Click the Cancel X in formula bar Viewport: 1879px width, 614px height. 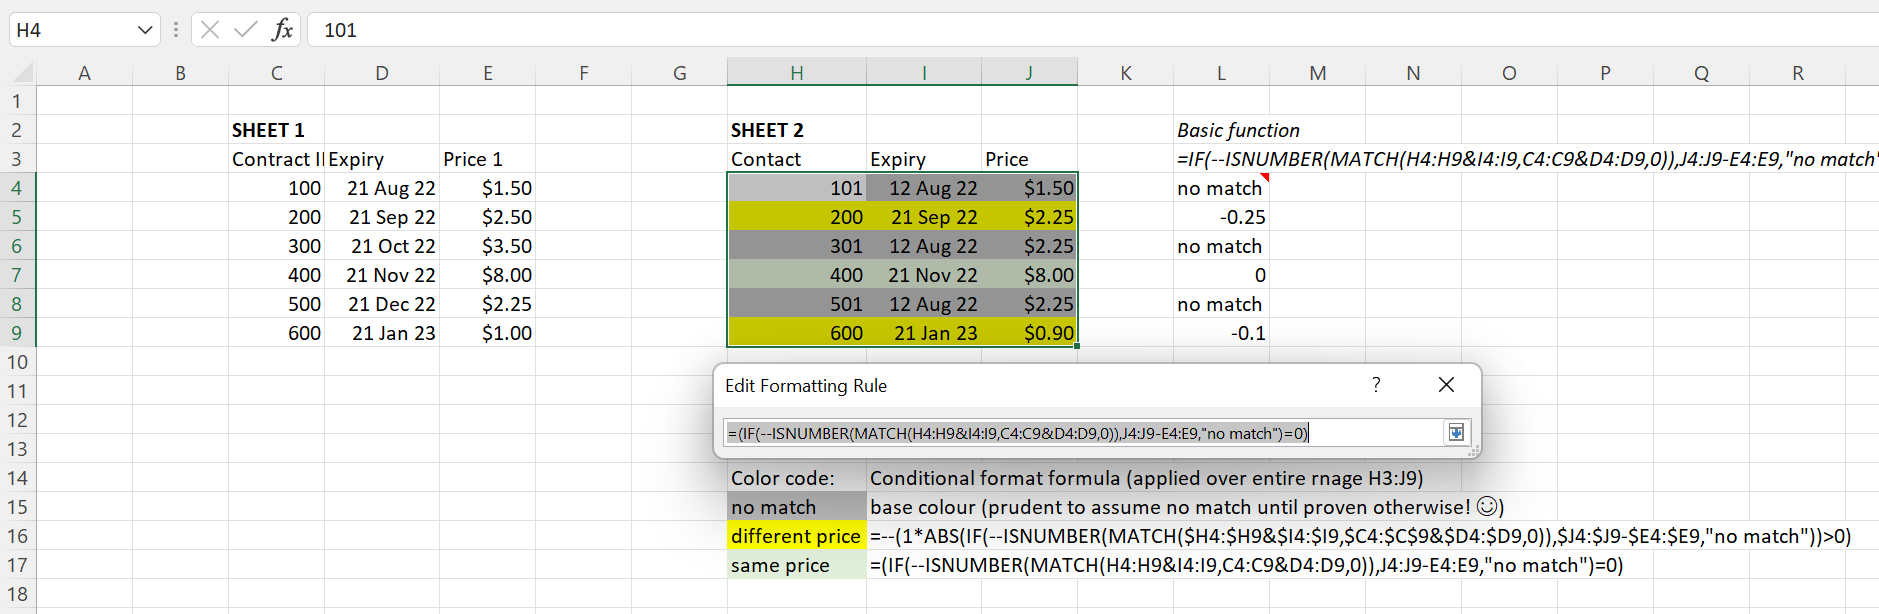pyautogui.click(x=209, y=30)
